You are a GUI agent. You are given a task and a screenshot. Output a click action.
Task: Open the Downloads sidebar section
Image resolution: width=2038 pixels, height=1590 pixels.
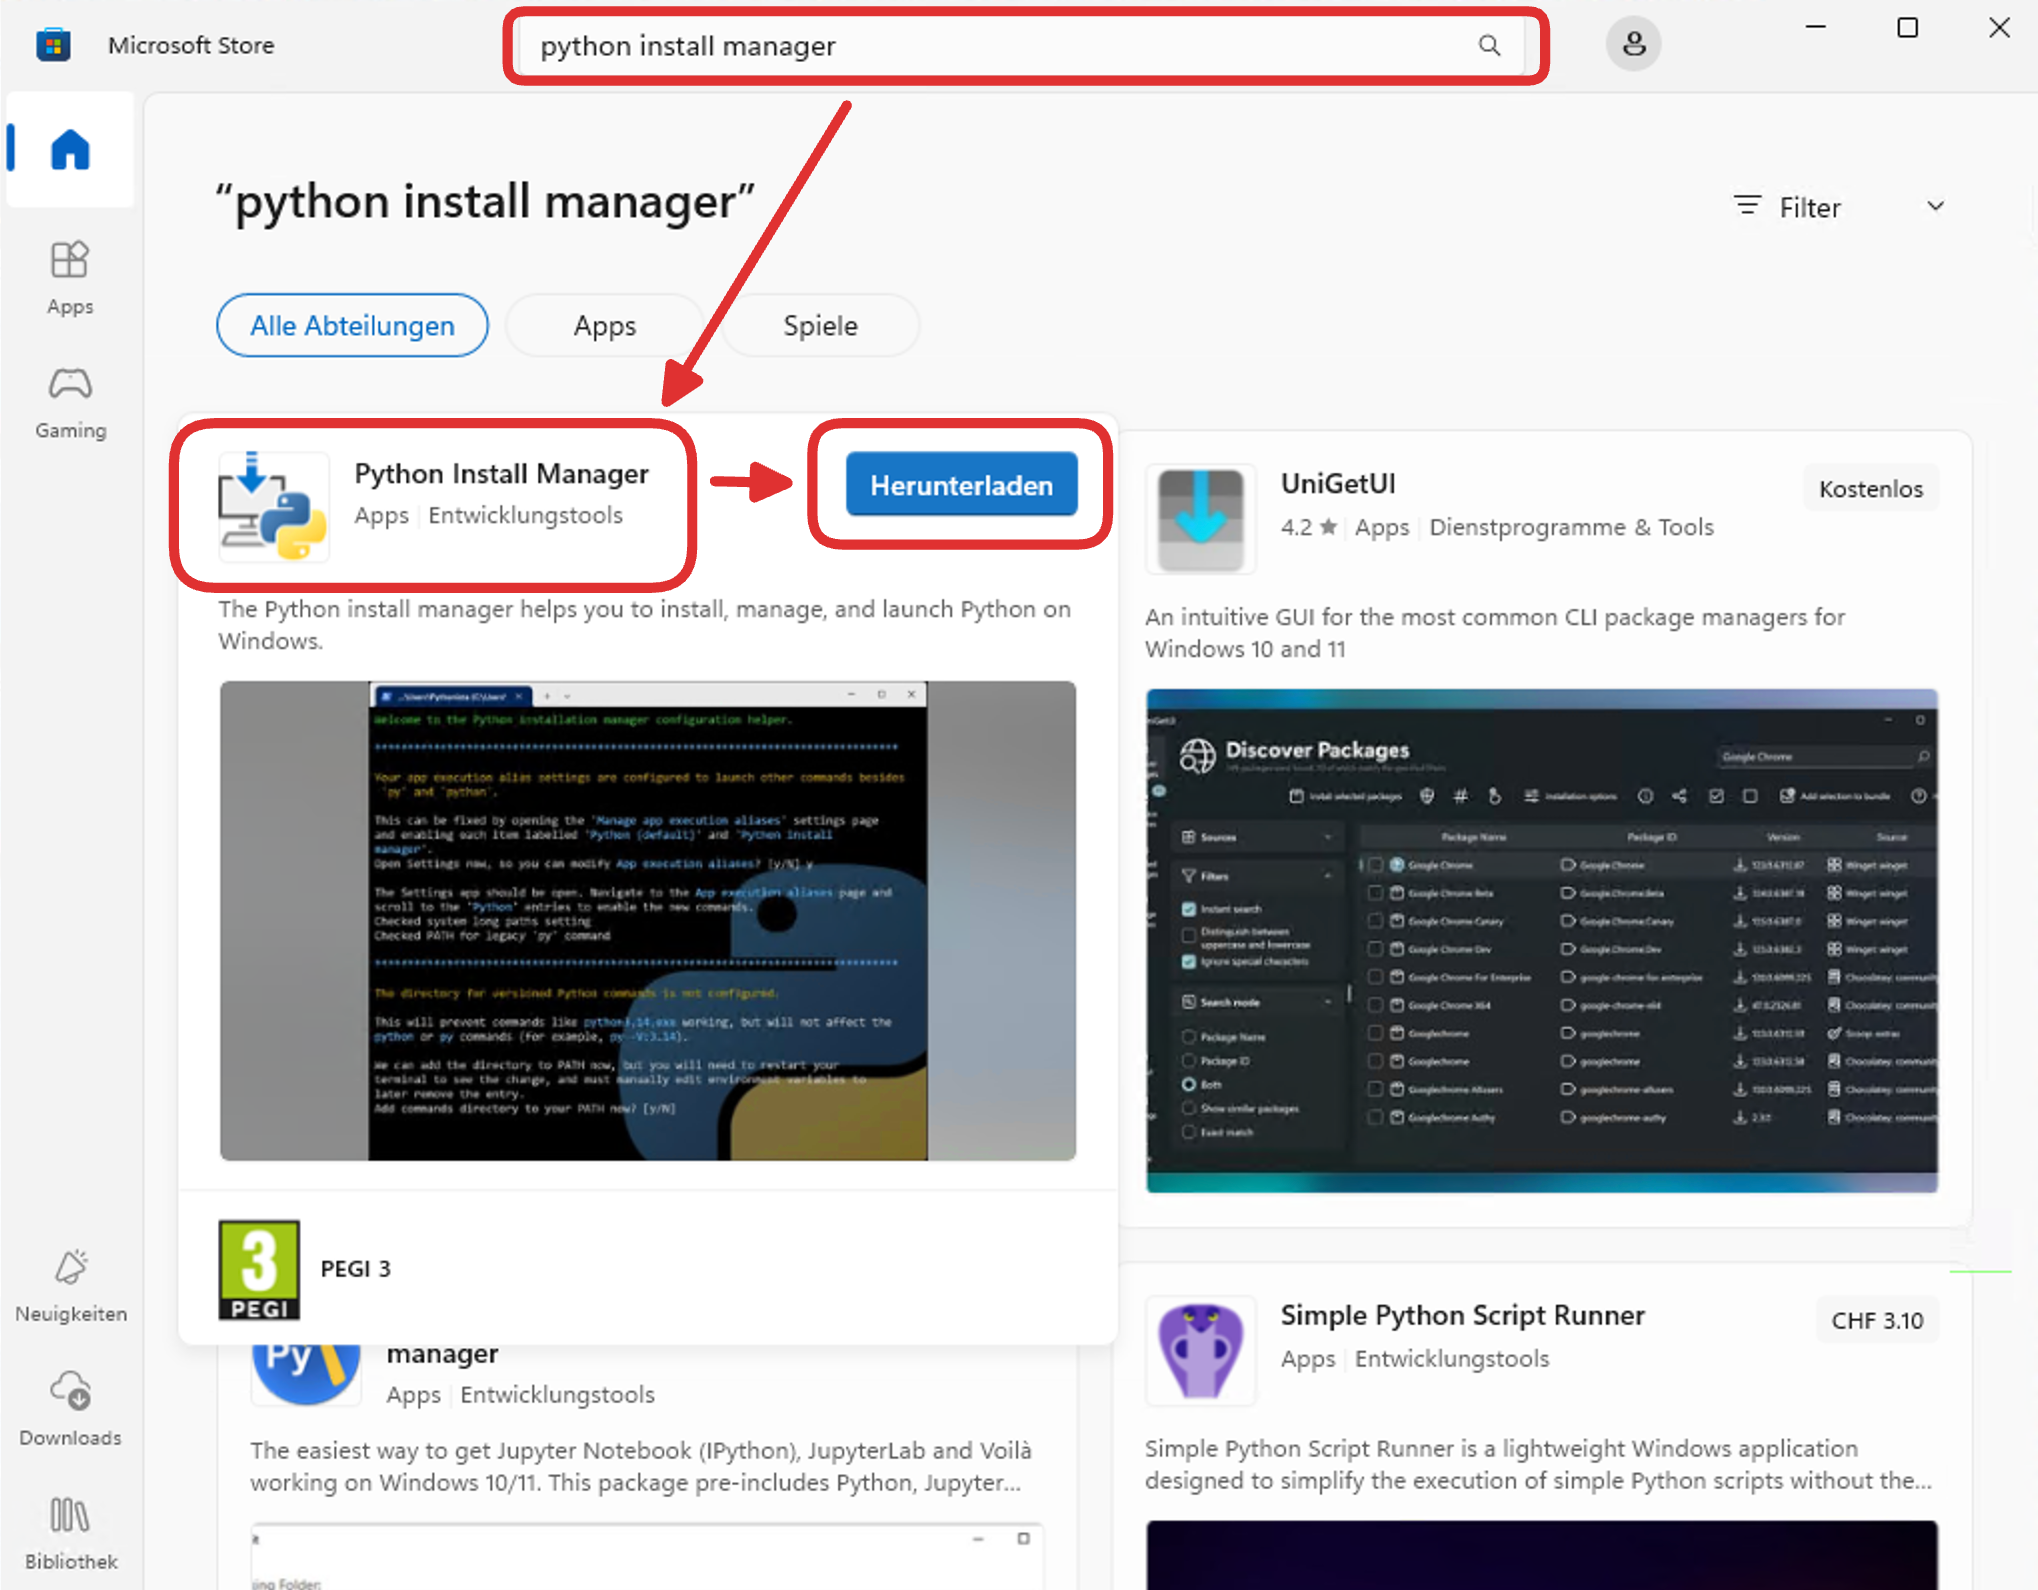tap(70, 1408)
